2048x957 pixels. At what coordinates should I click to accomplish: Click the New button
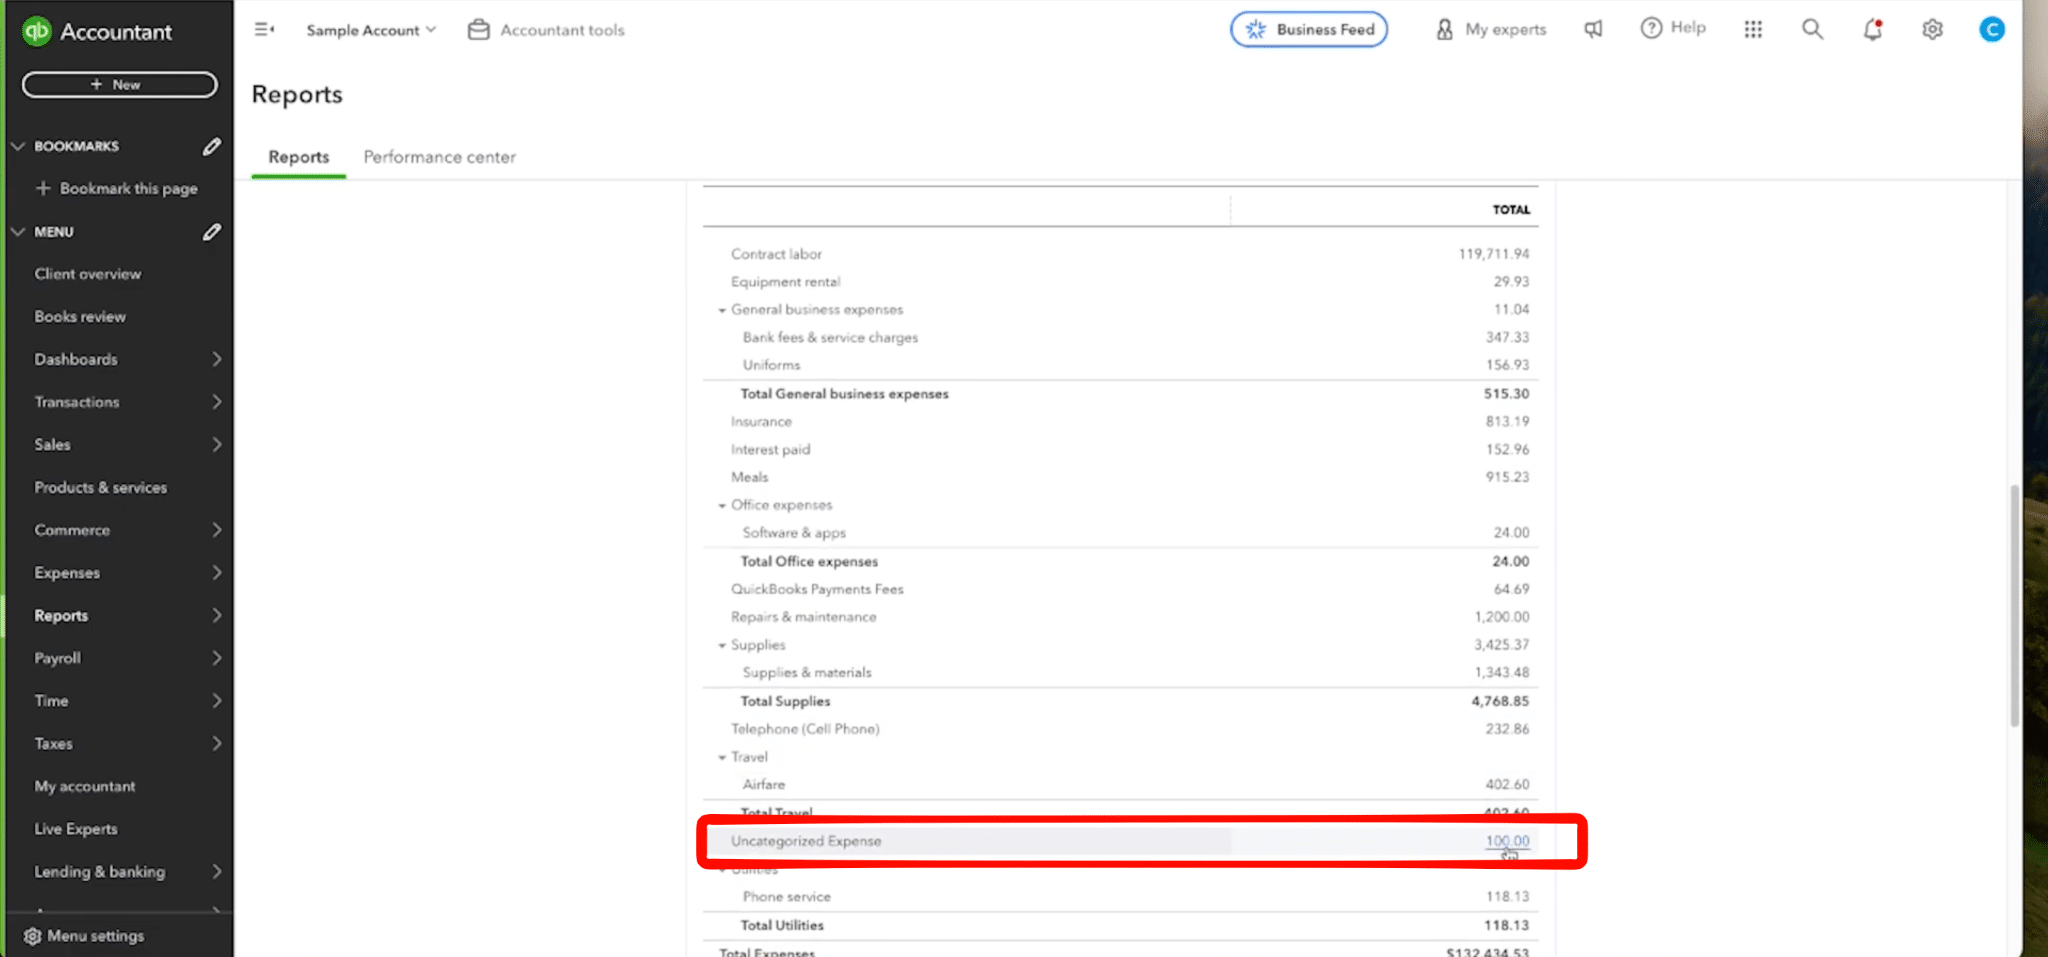[119, 85]
